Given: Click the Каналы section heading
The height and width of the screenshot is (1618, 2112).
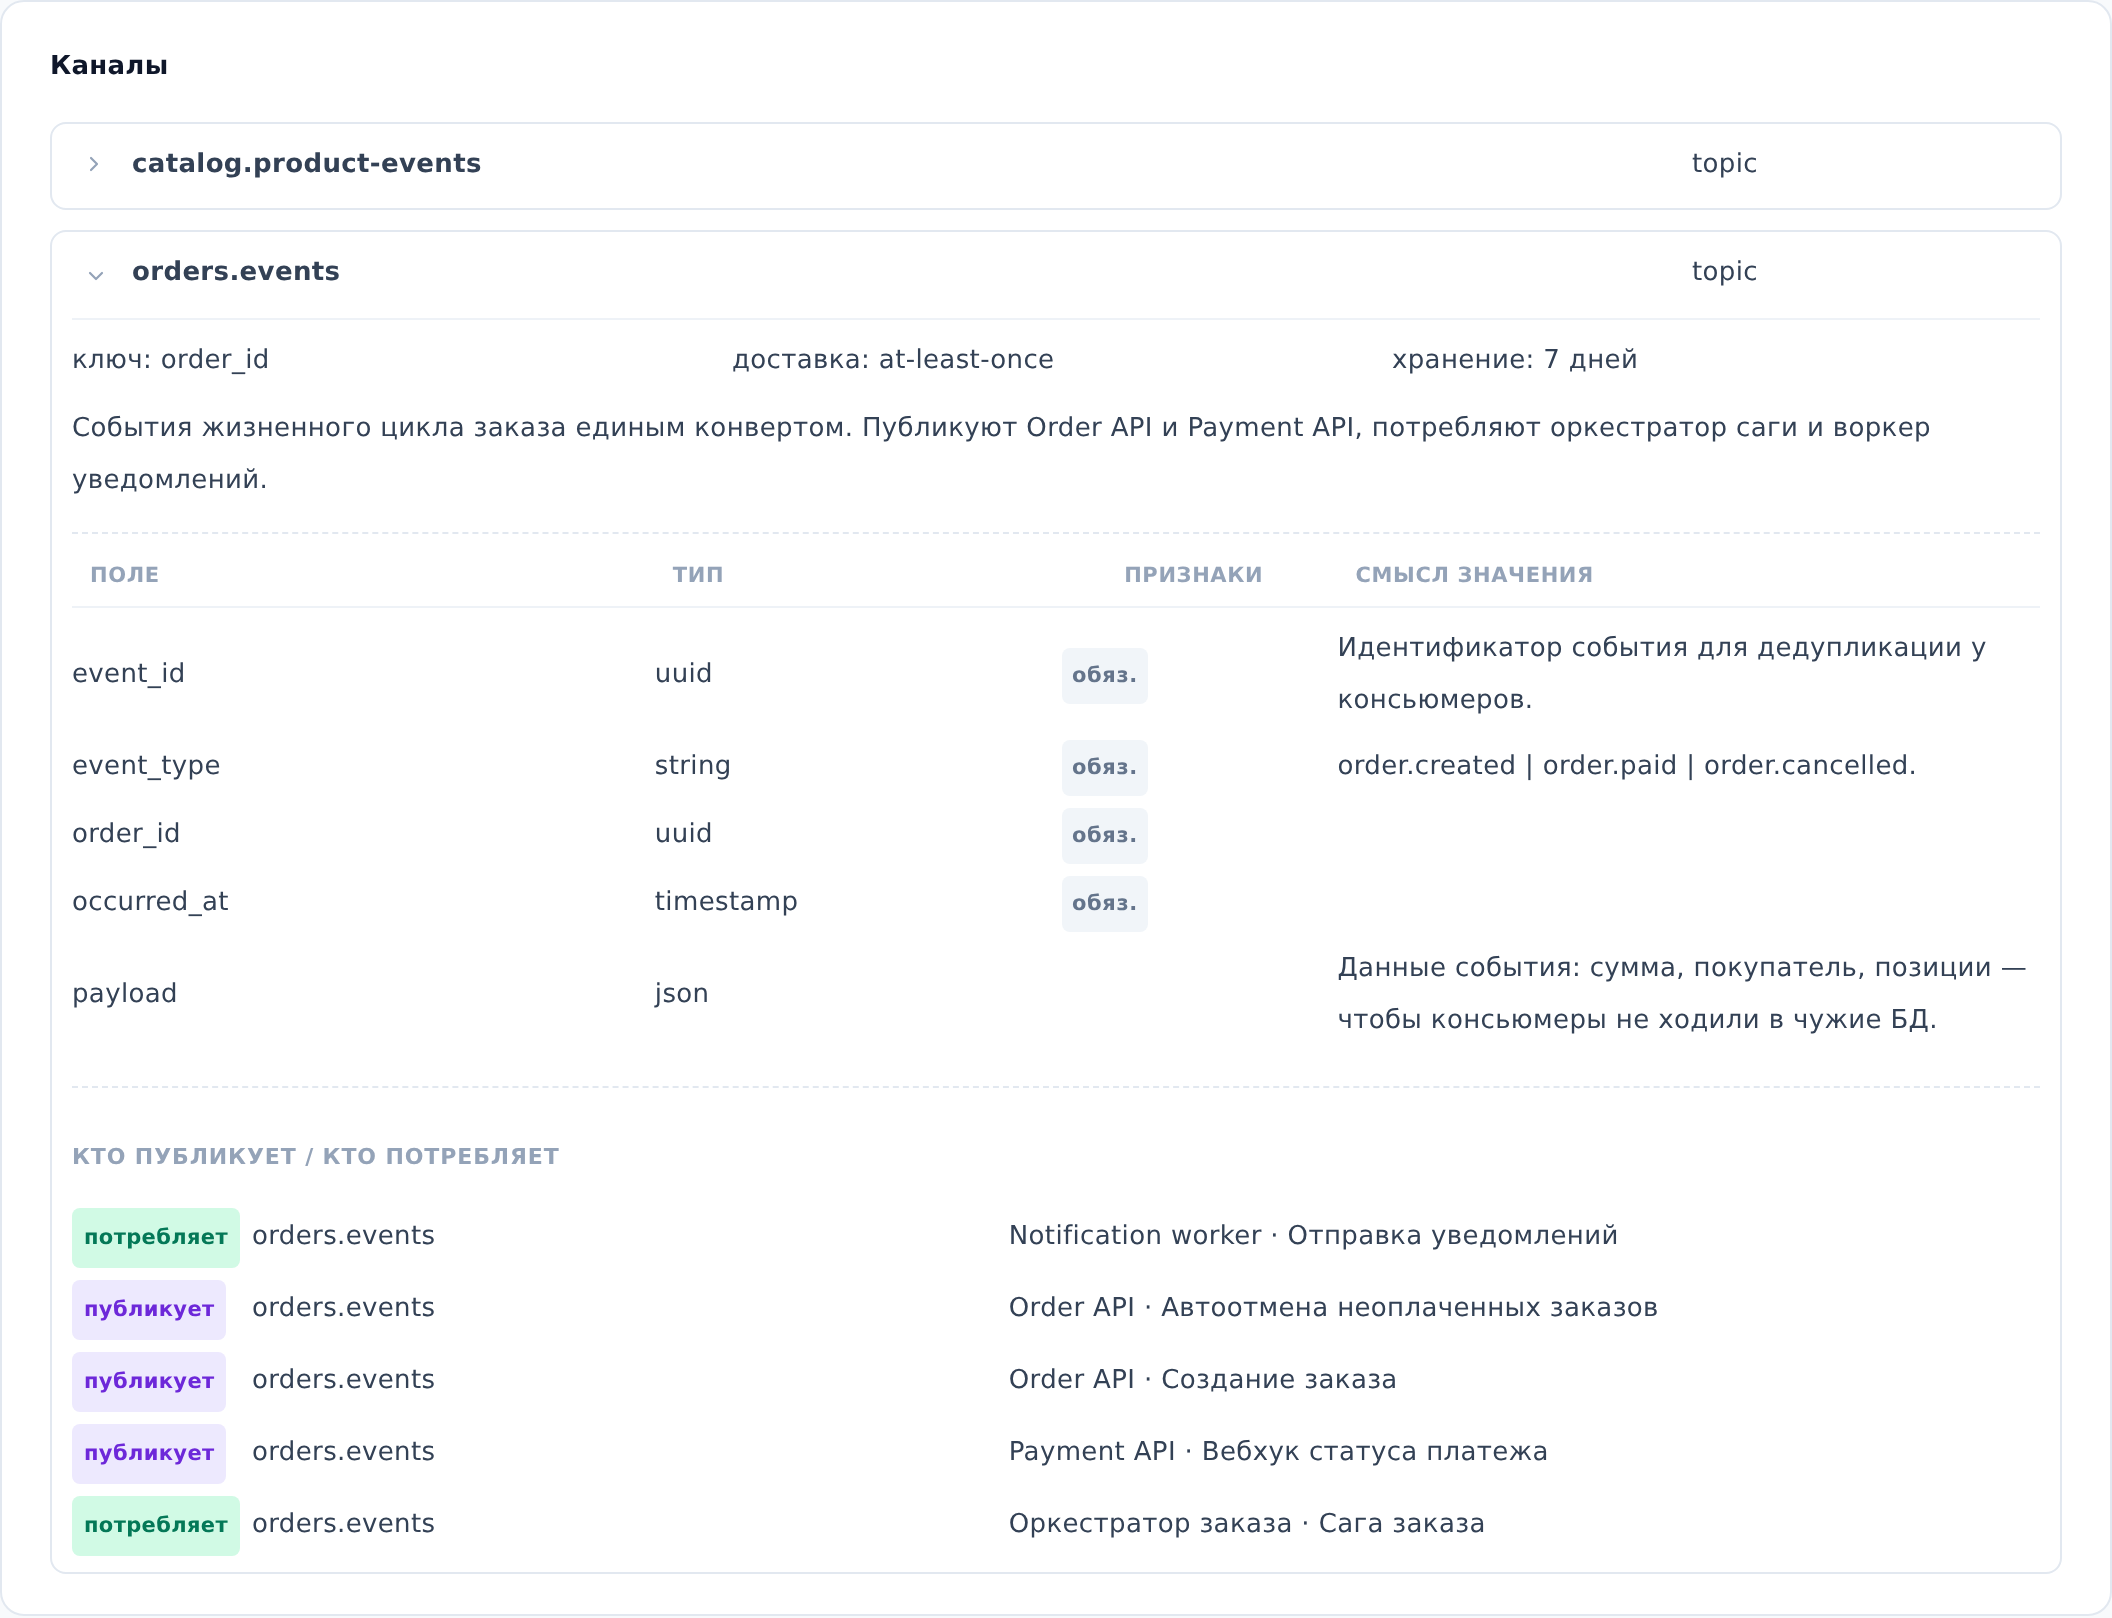Looking at the screenshot, I should tap(109, 65).
